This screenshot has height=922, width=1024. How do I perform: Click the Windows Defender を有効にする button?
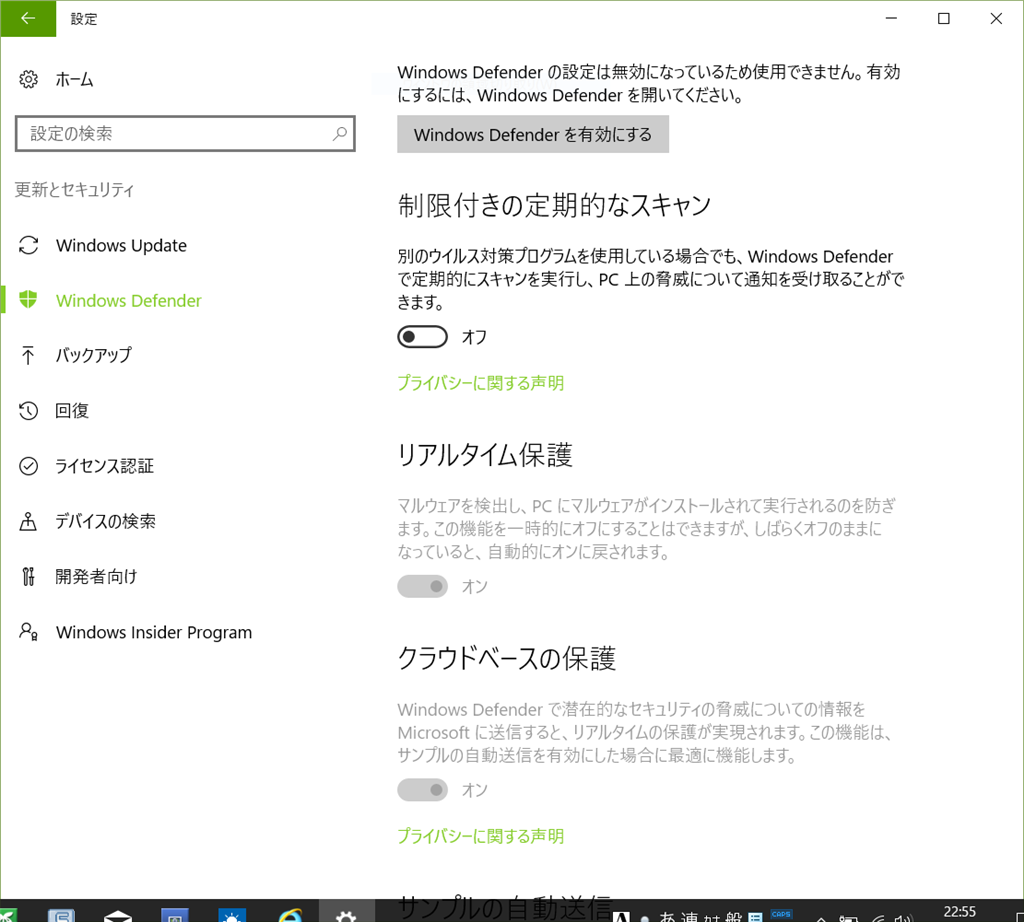[533, 135]
